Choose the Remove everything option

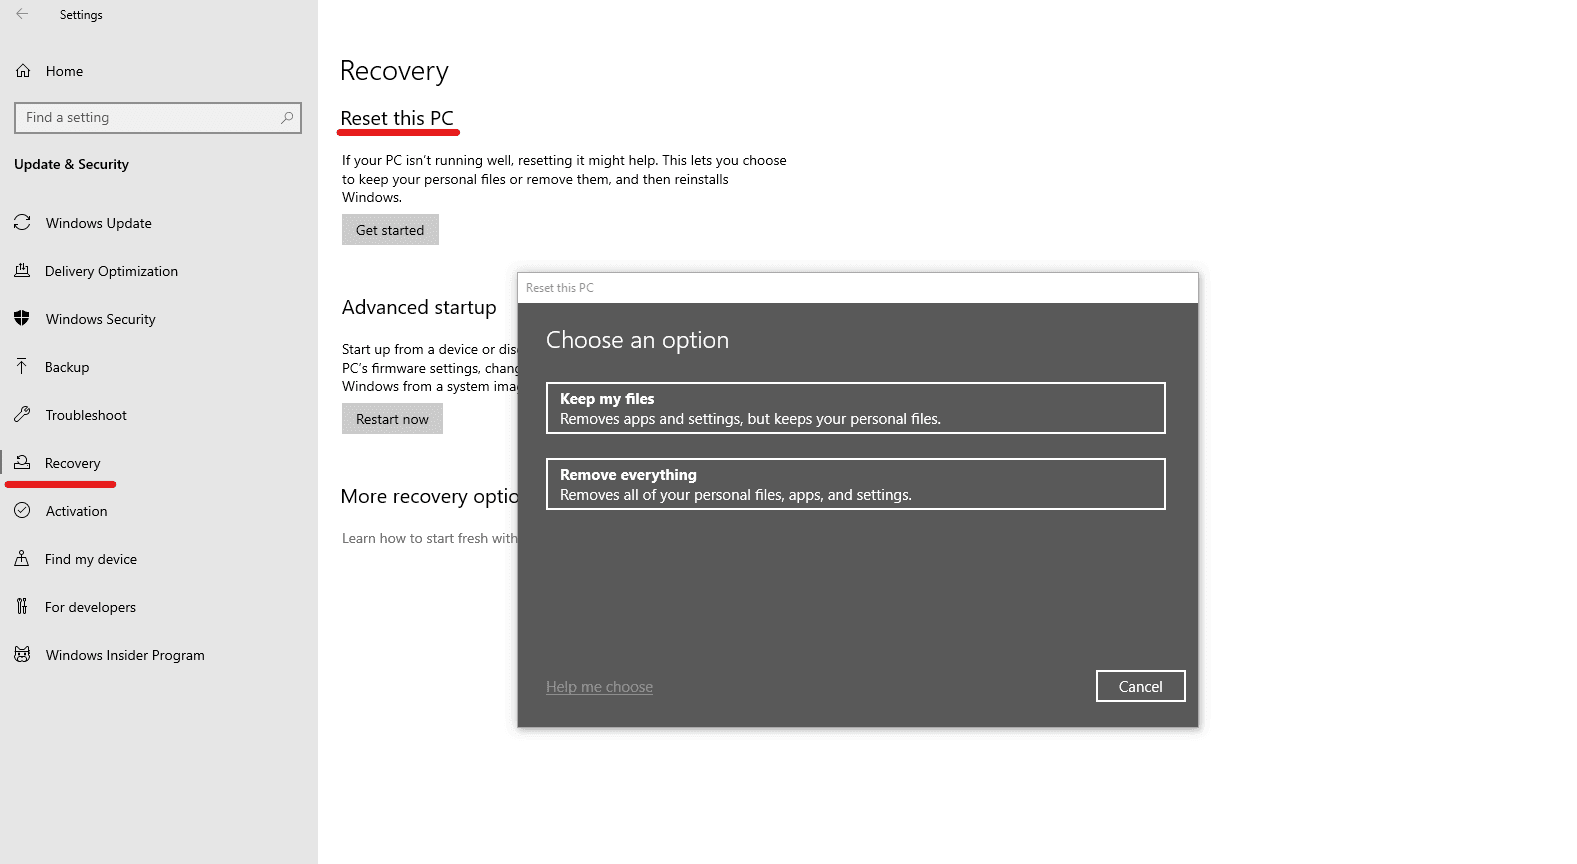pos(856,484)
